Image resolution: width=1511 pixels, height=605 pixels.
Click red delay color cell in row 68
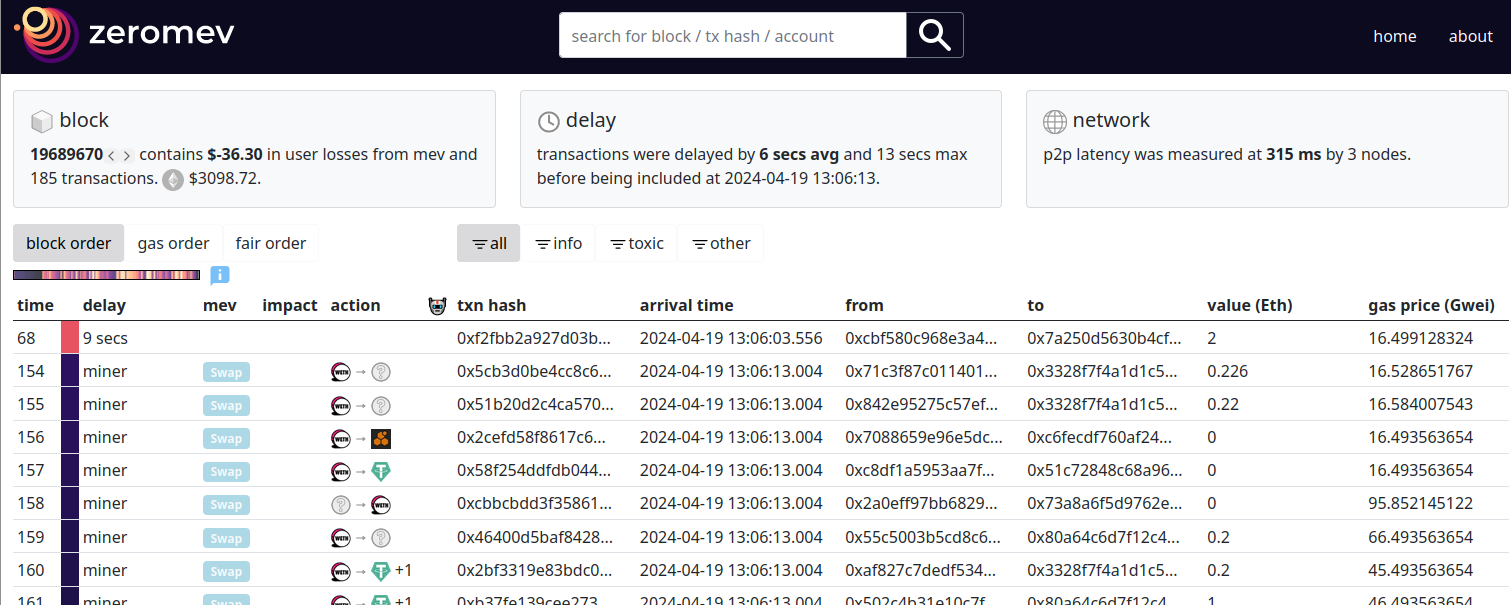tap(70, 338)
